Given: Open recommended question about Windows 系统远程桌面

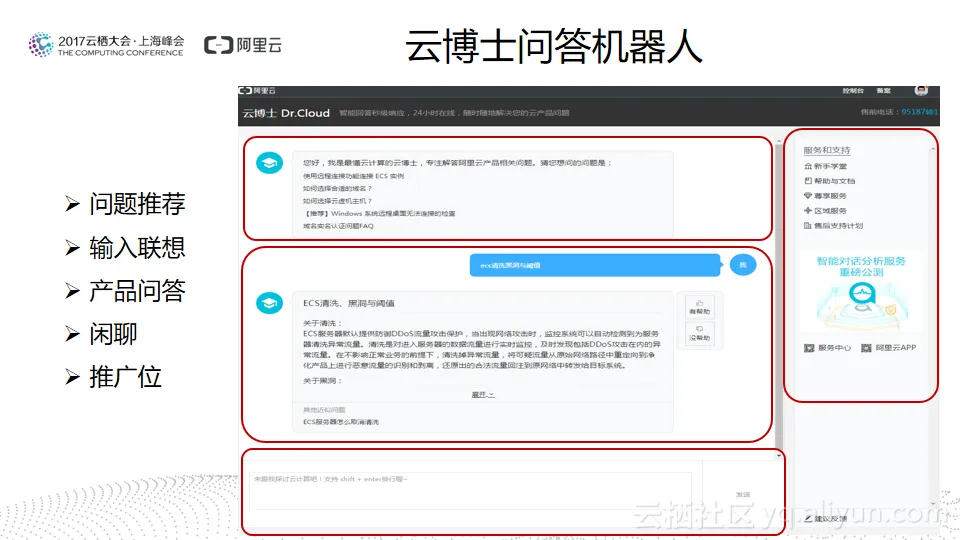Looking at the screenshot, I should [379, 214].
